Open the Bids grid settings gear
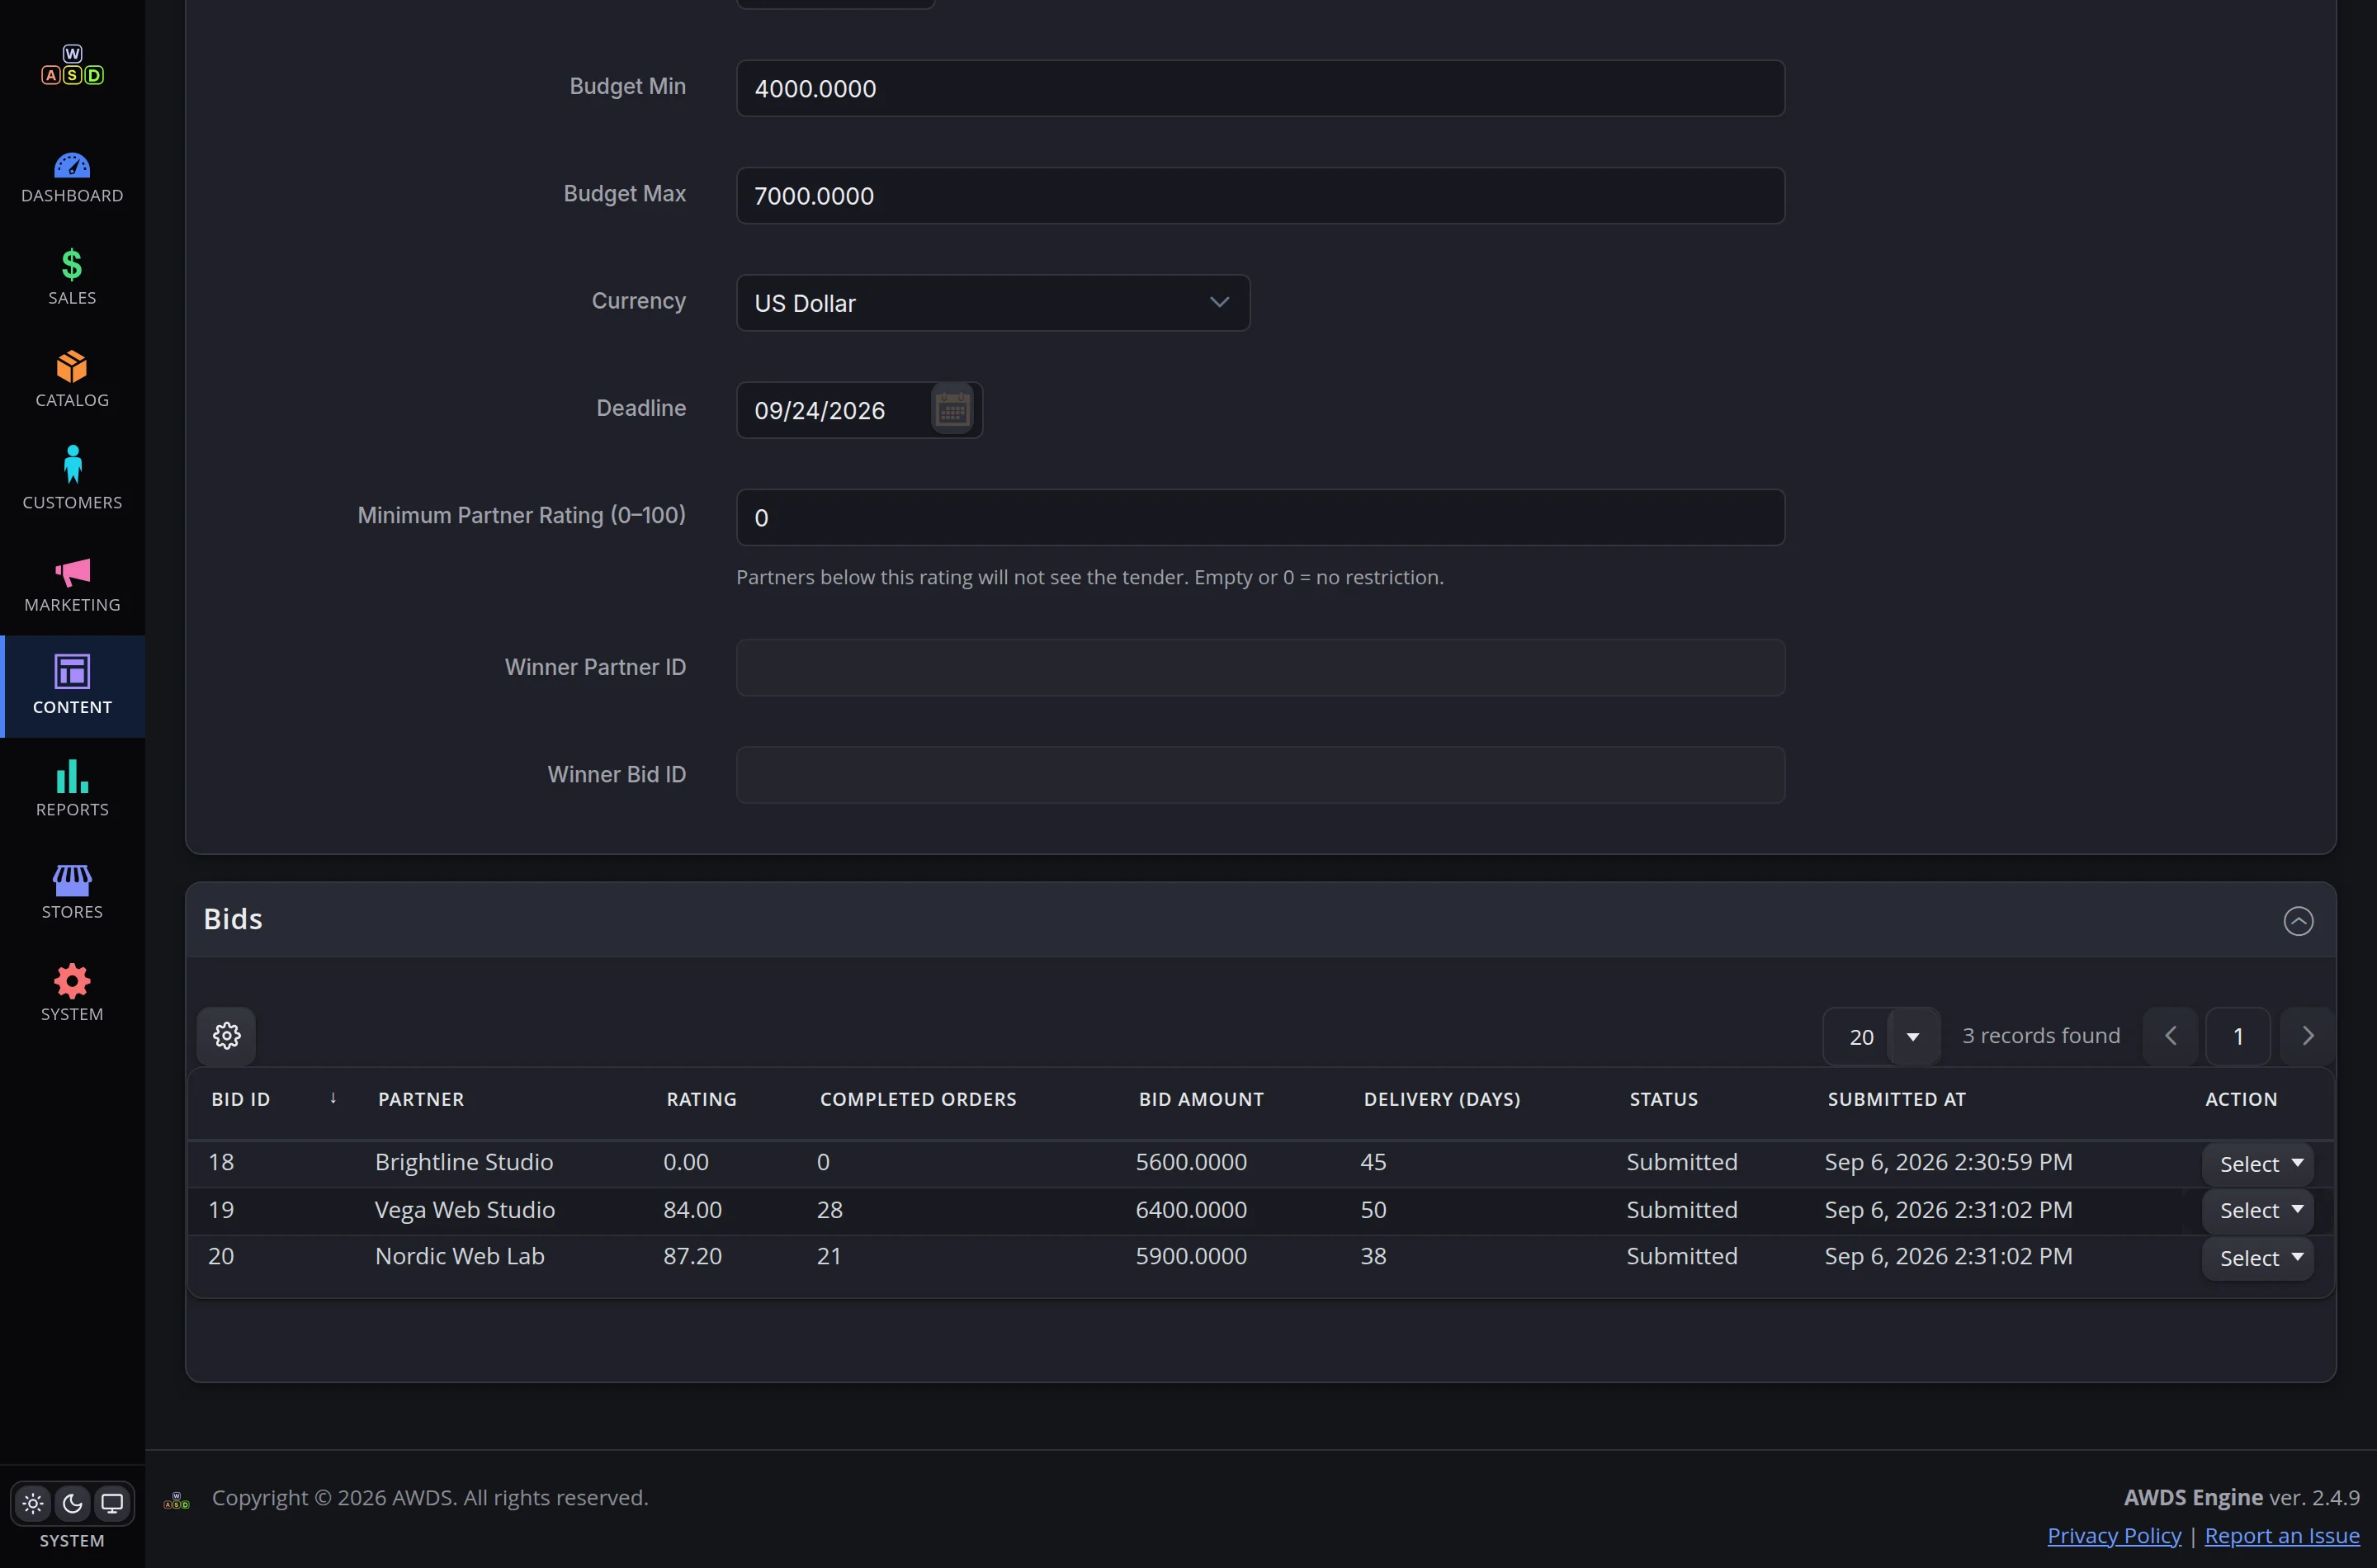The image size is (2377, 1568). tap(227, 1035)
